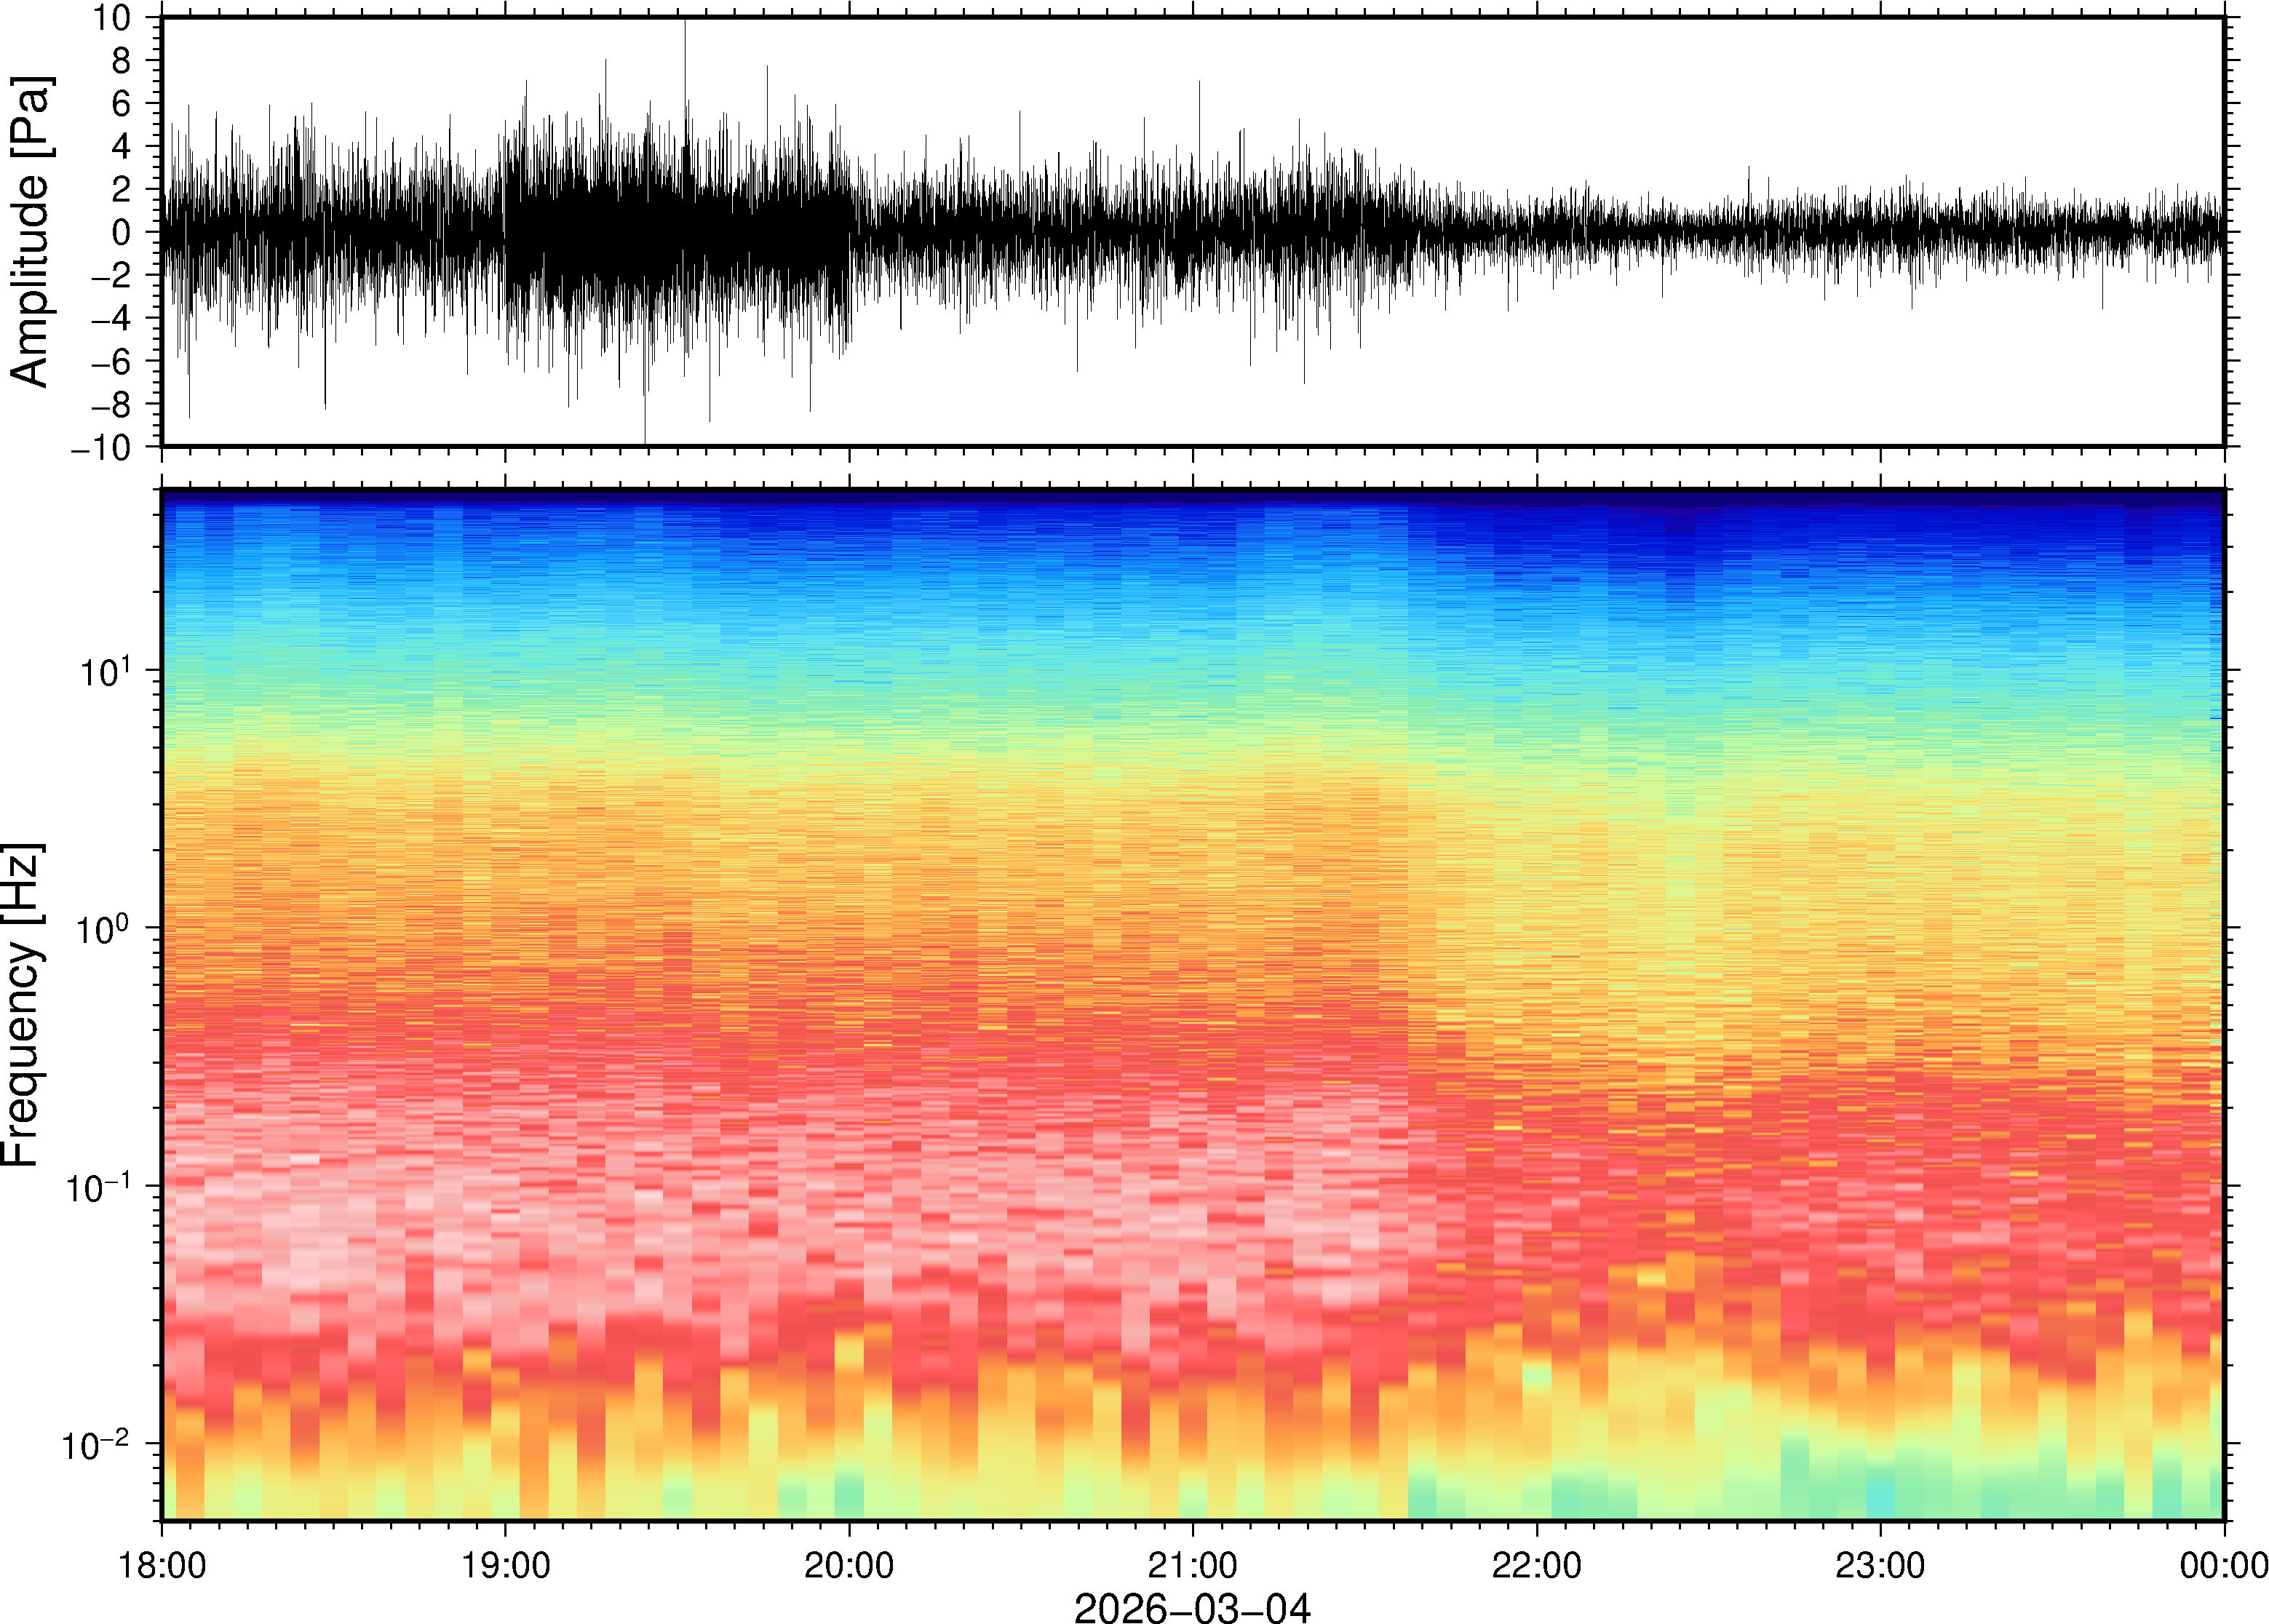The width and height of the screenshot is (2269, 1624).
Task: Click the 23:00 time axis label
Action: point(1880,1565)
